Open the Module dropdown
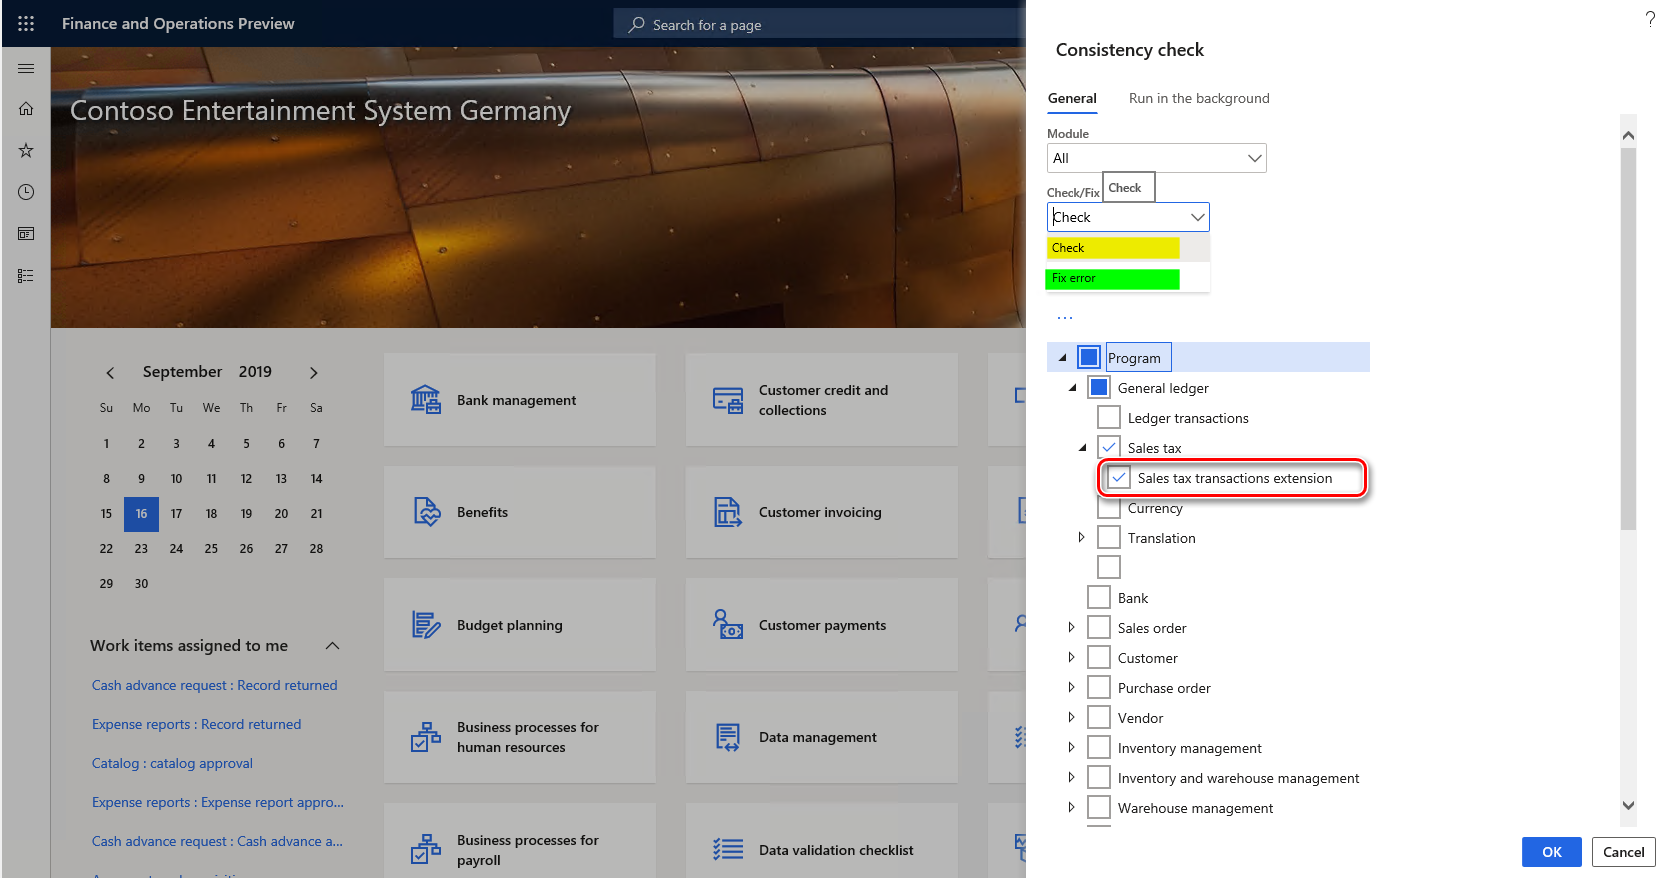Image resolution: width=1660 pixels, height=878 pixels. coord(1157,158)
